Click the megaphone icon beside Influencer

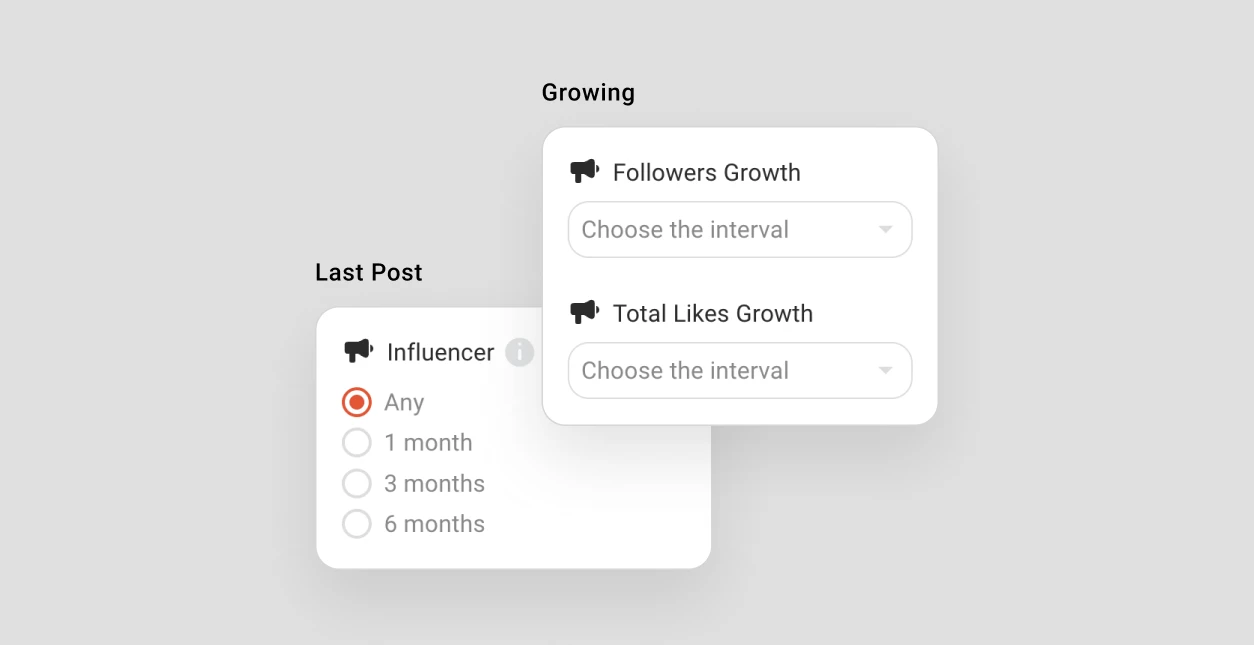(x=358, y=351)
